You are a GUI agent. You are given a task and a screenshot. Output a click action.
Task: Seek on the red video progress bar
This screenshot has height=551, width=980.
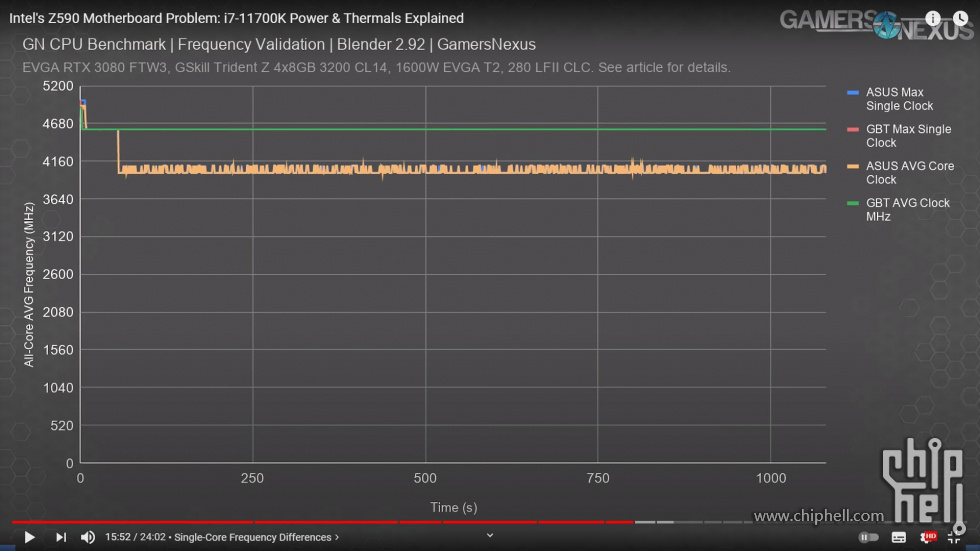click(322, 522)
